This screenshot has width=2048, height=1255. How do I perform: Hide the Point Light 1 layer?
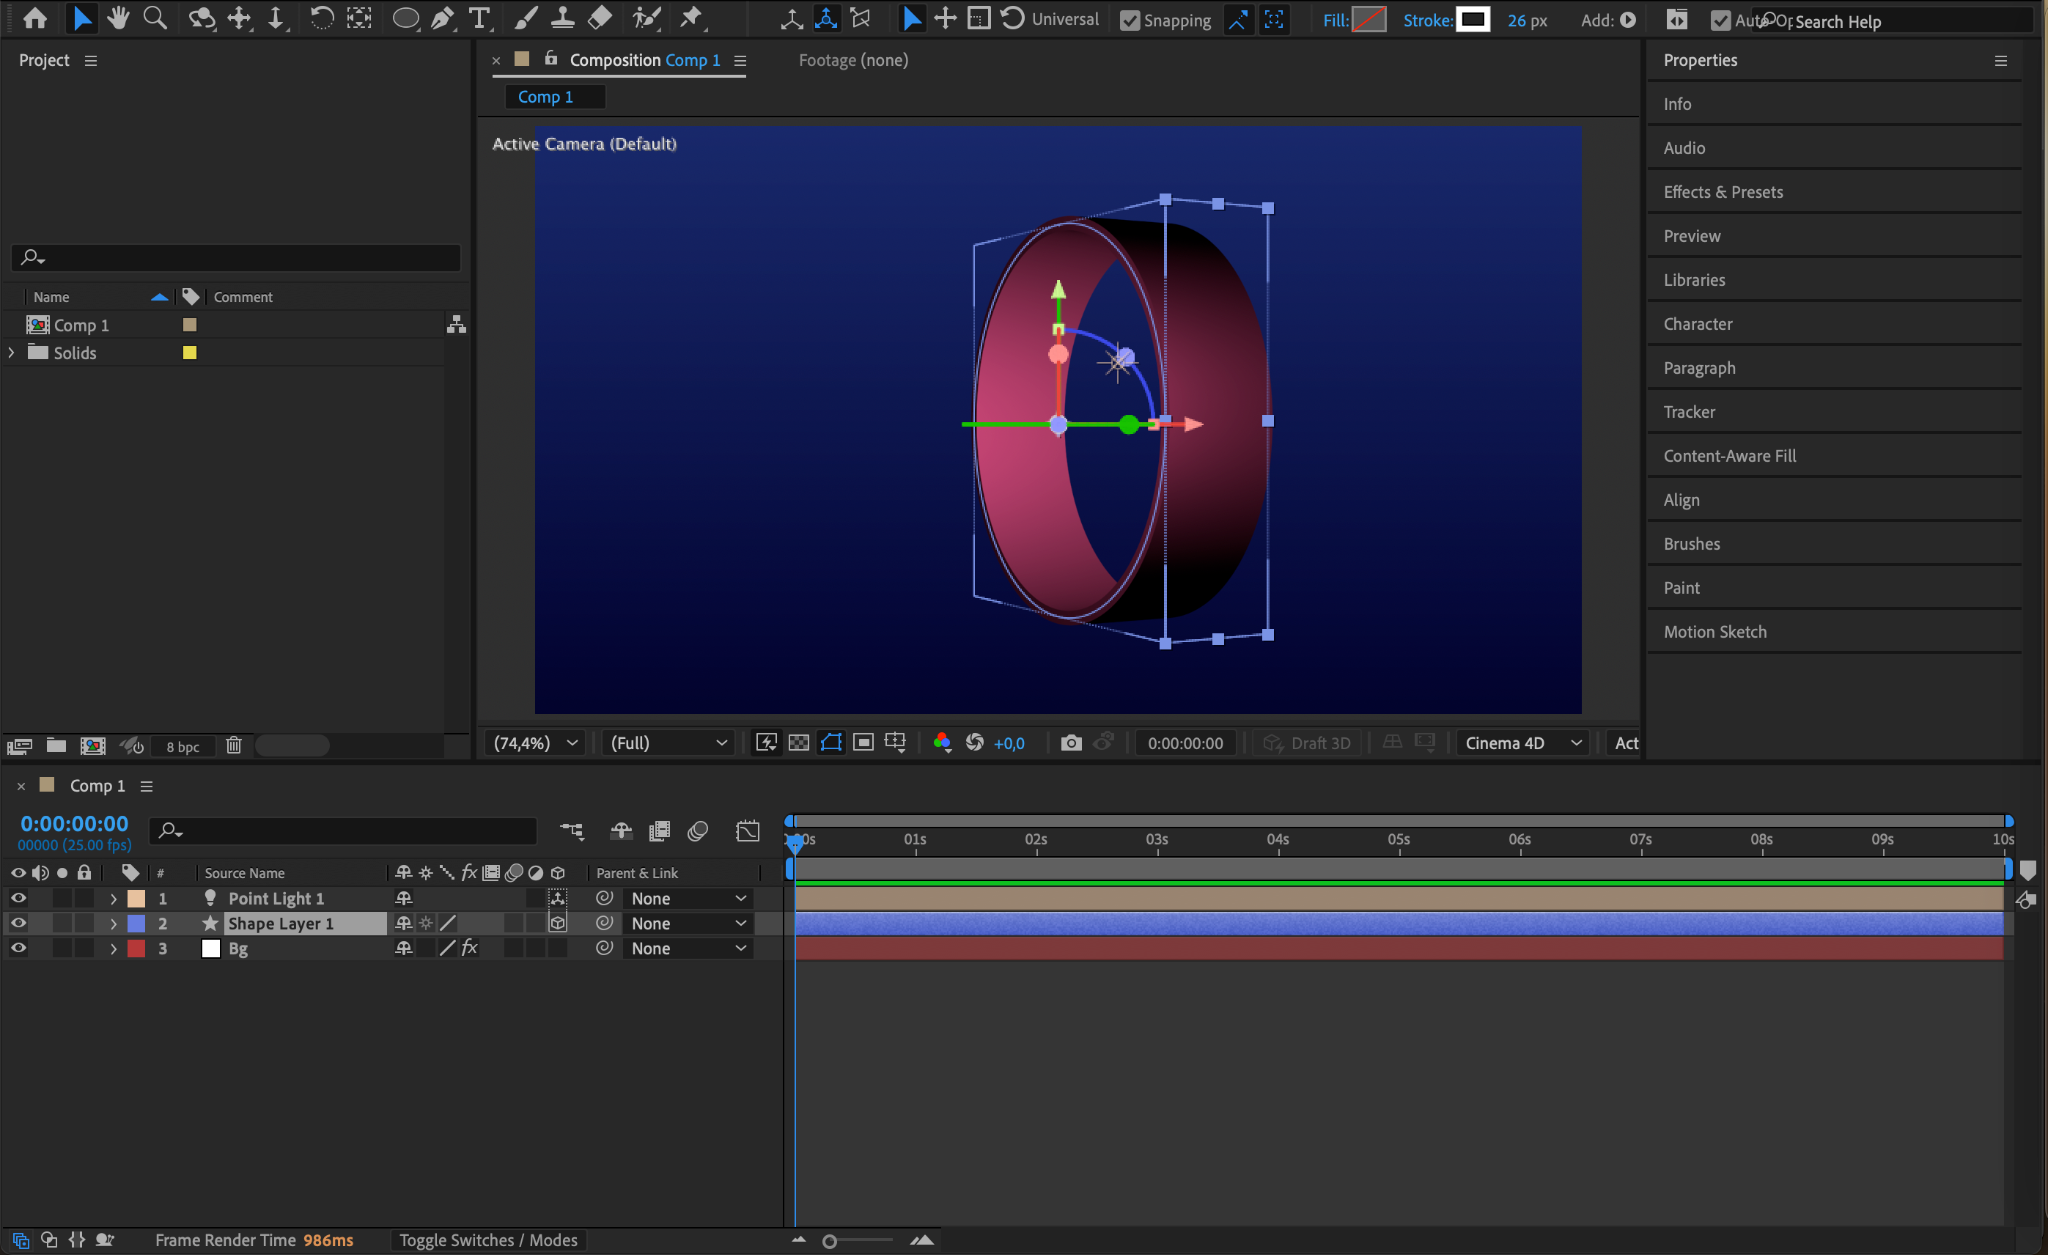(18, 898)
